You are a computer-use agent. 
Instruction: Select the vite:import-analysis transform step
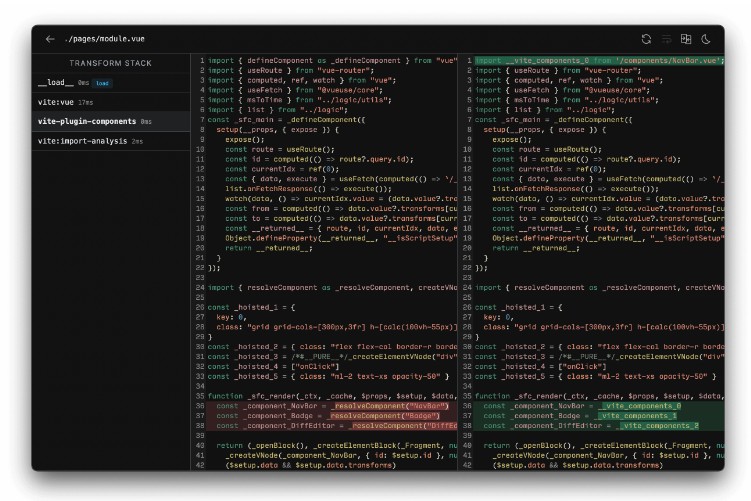[x=111, y=141]
